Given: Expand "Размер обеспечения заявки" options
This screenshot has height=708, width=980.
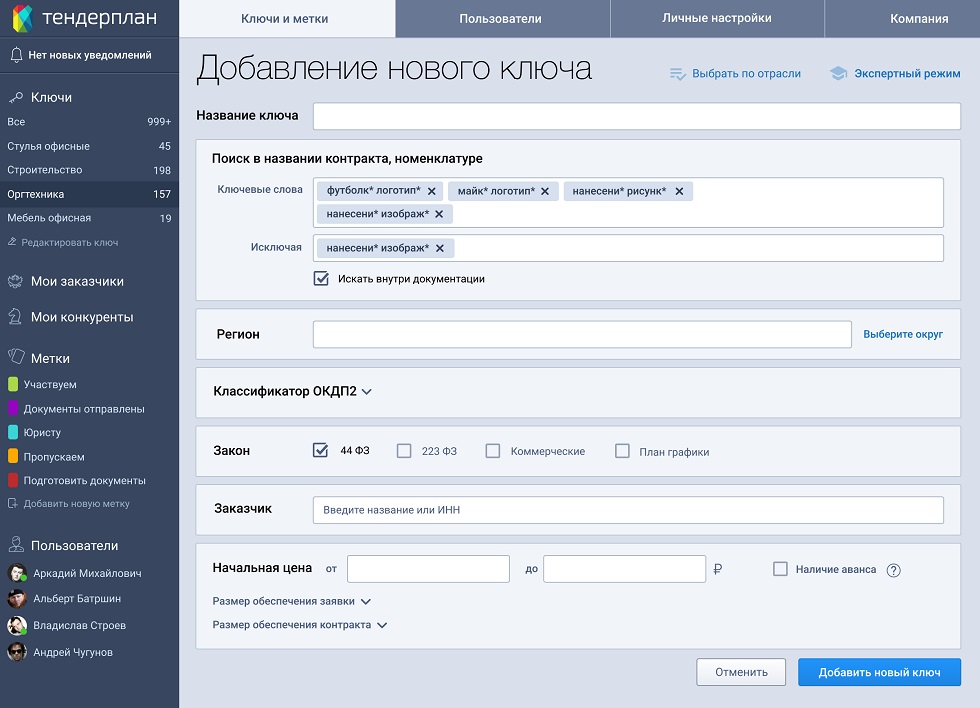Looking at the screenshot, I should (366, 602).
